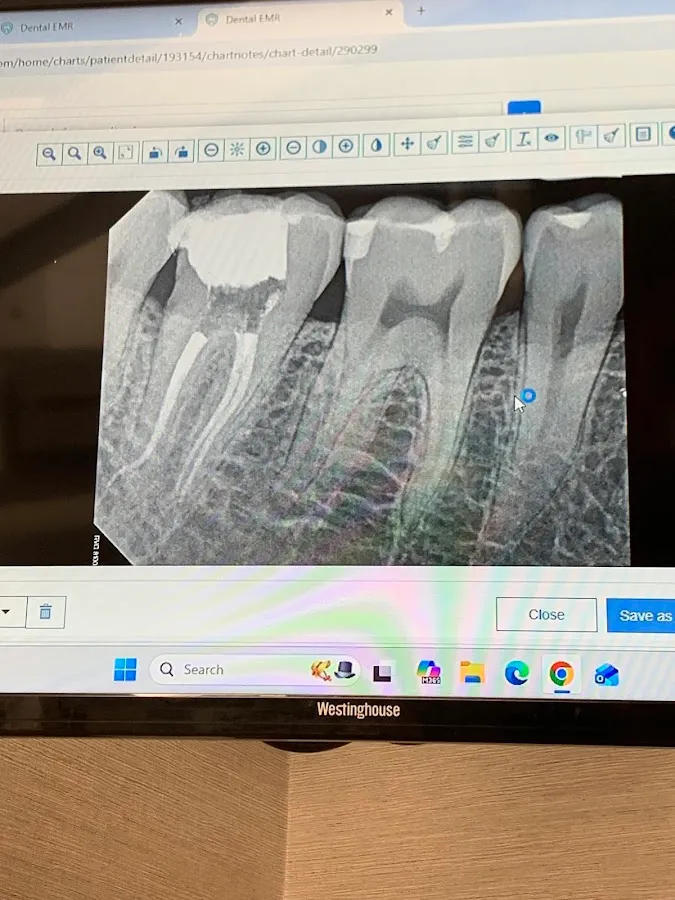The image size is (675, 900).
Task: Select the four-arrow pan tool
Action: (407, 144)
